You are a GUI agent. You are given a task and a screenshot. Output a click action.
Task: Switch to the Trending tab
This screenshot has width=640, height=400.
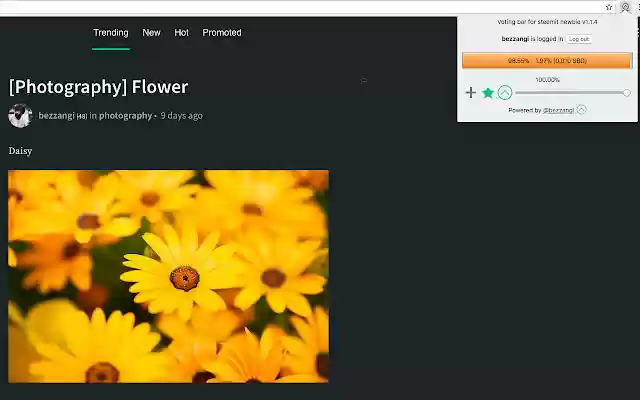click(111, 33)
